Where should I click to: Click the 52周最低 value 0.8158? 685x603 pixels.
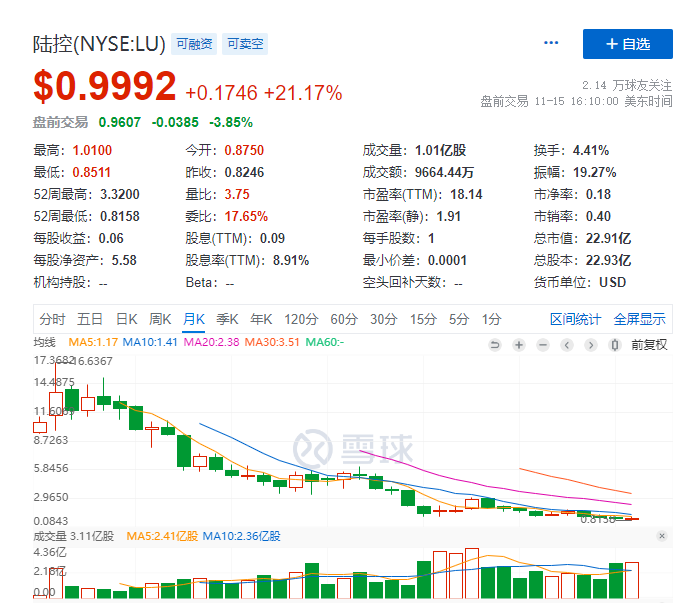click(x=120, y=216)
